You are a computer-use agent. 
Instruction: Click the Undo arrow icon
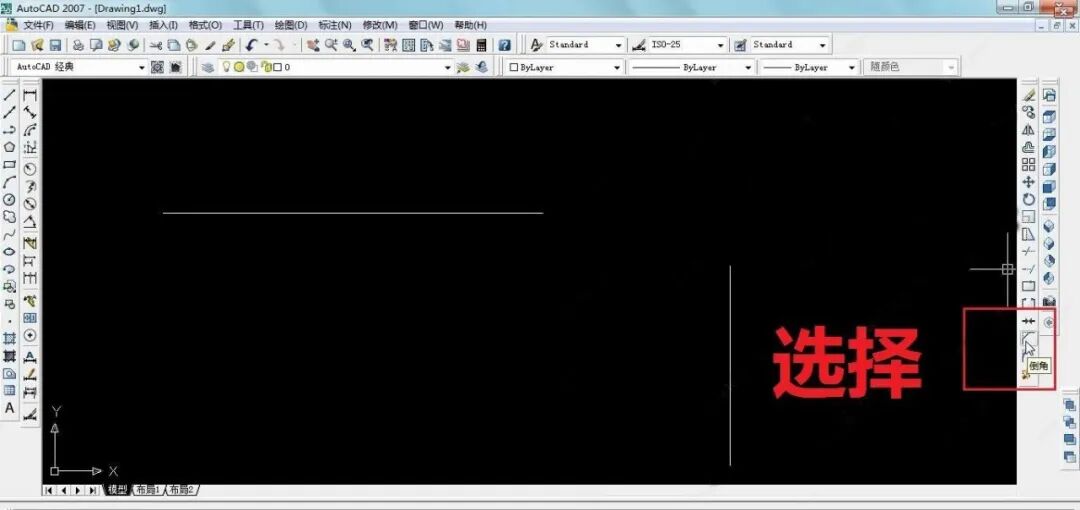coord(251,45)
